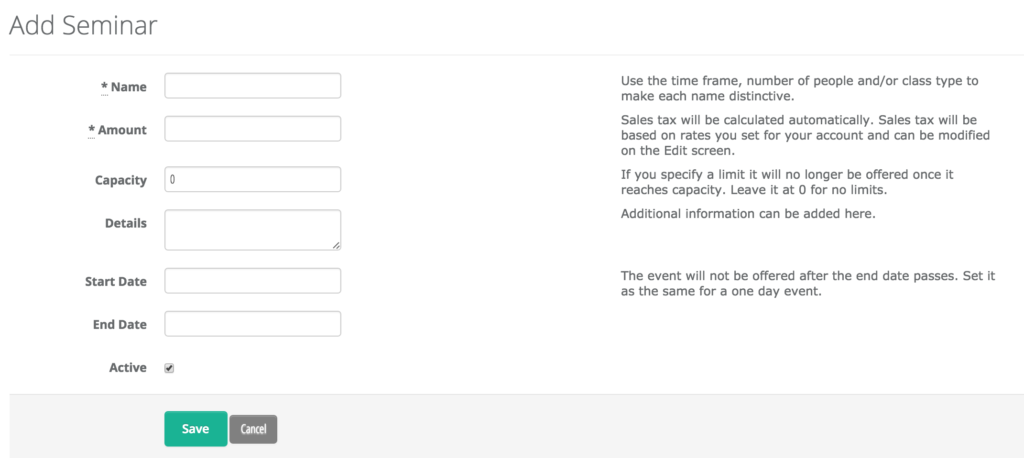Screen dimensions: 1024x458
Task: Open the End Date field
Action: point(252,324)
